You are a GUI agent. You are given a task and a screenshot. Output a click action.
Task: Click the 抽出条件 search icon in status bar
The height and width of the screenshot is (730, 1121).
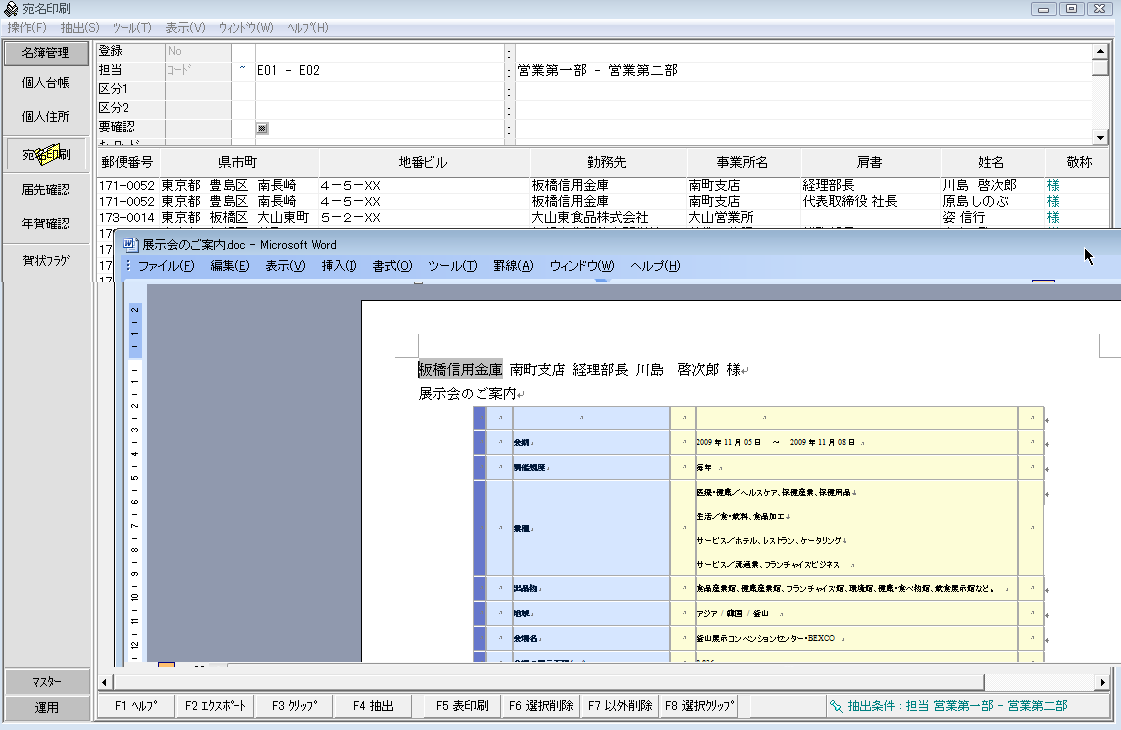(x=836, y=706)
